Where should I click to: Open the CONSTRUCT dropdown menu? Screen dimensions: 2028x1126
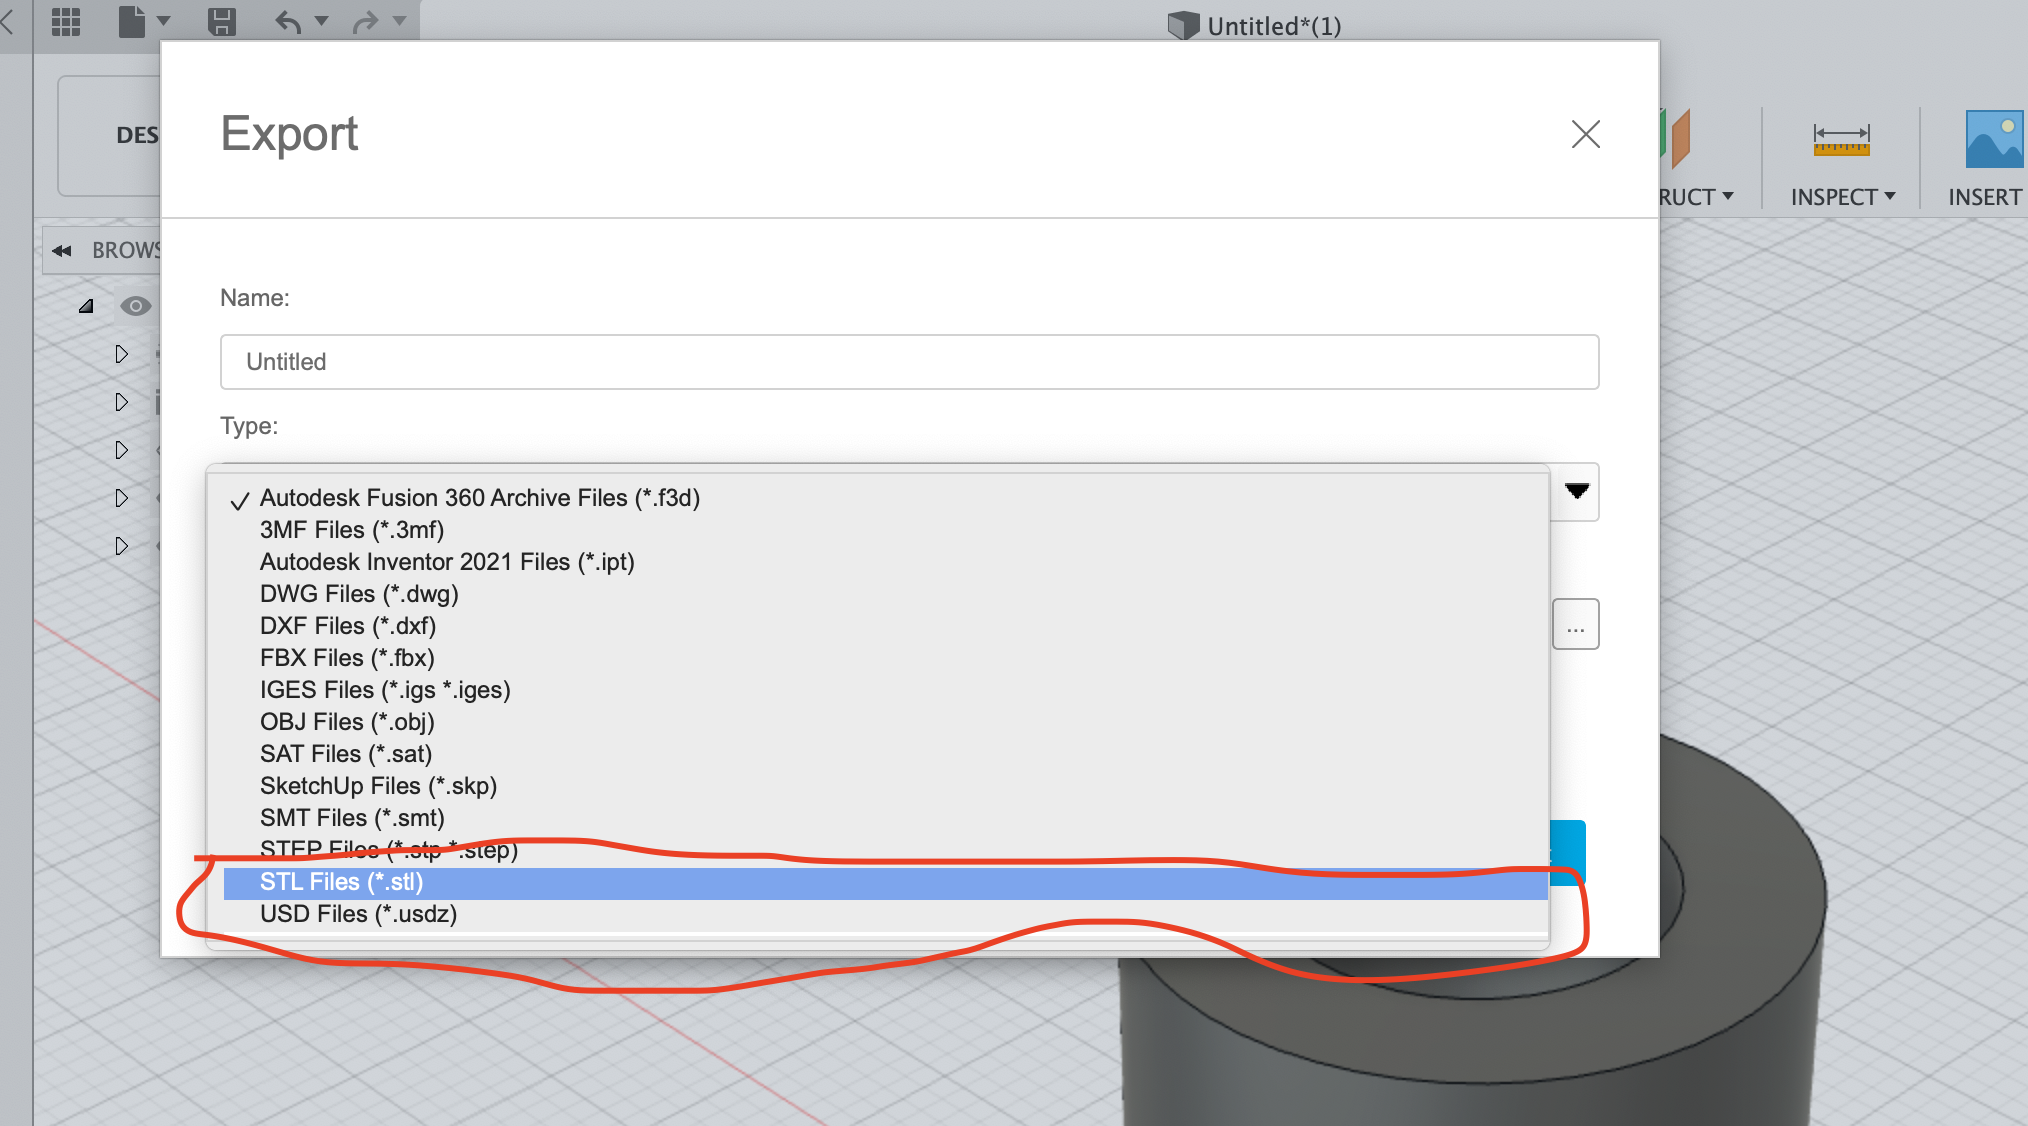(1696, 197)
